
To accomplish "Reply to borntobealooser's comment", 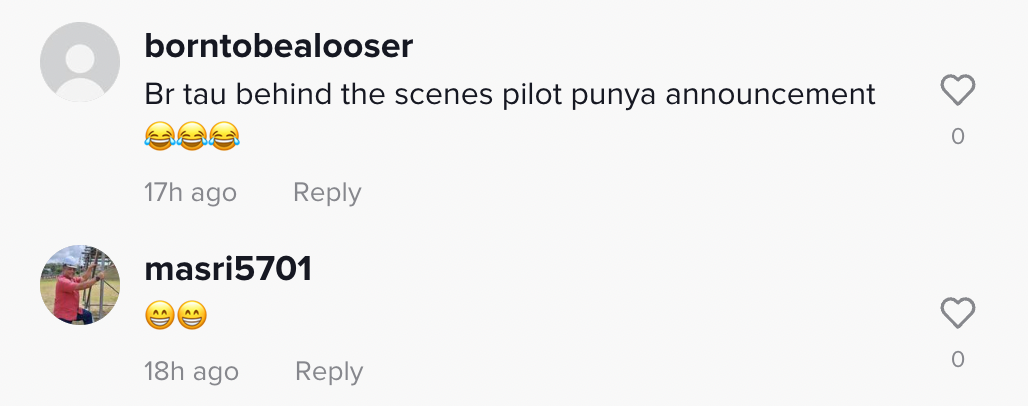I will click(327, 192).
